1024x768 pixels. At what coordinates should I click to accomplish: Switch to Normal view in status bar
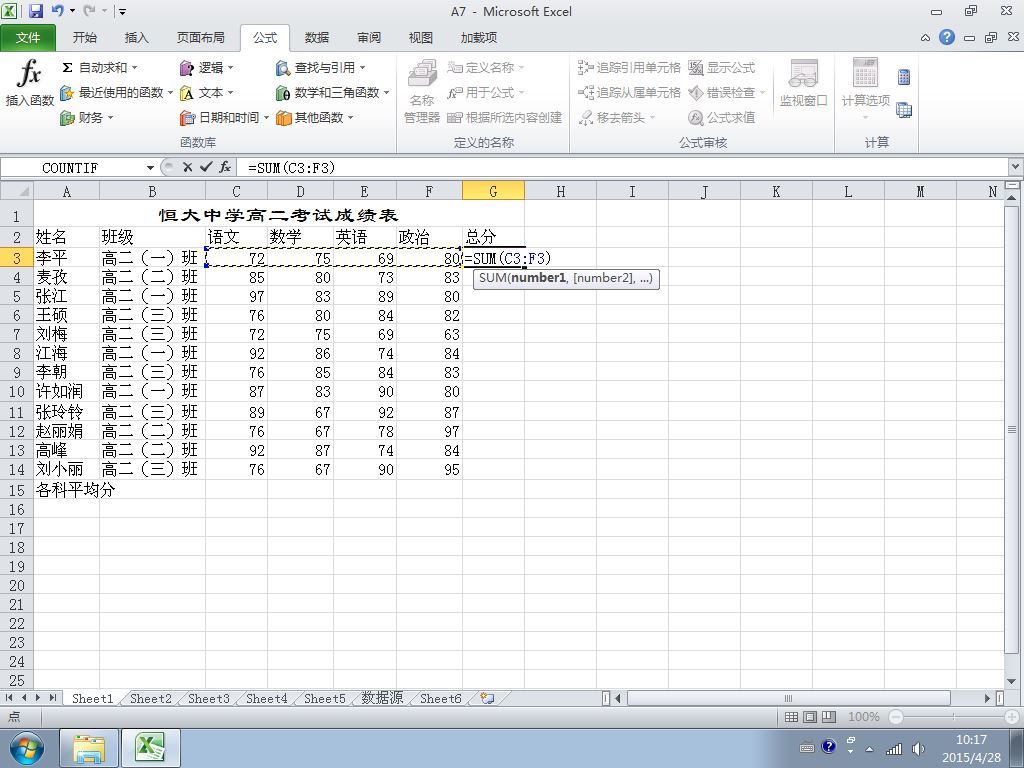point(791,717)
